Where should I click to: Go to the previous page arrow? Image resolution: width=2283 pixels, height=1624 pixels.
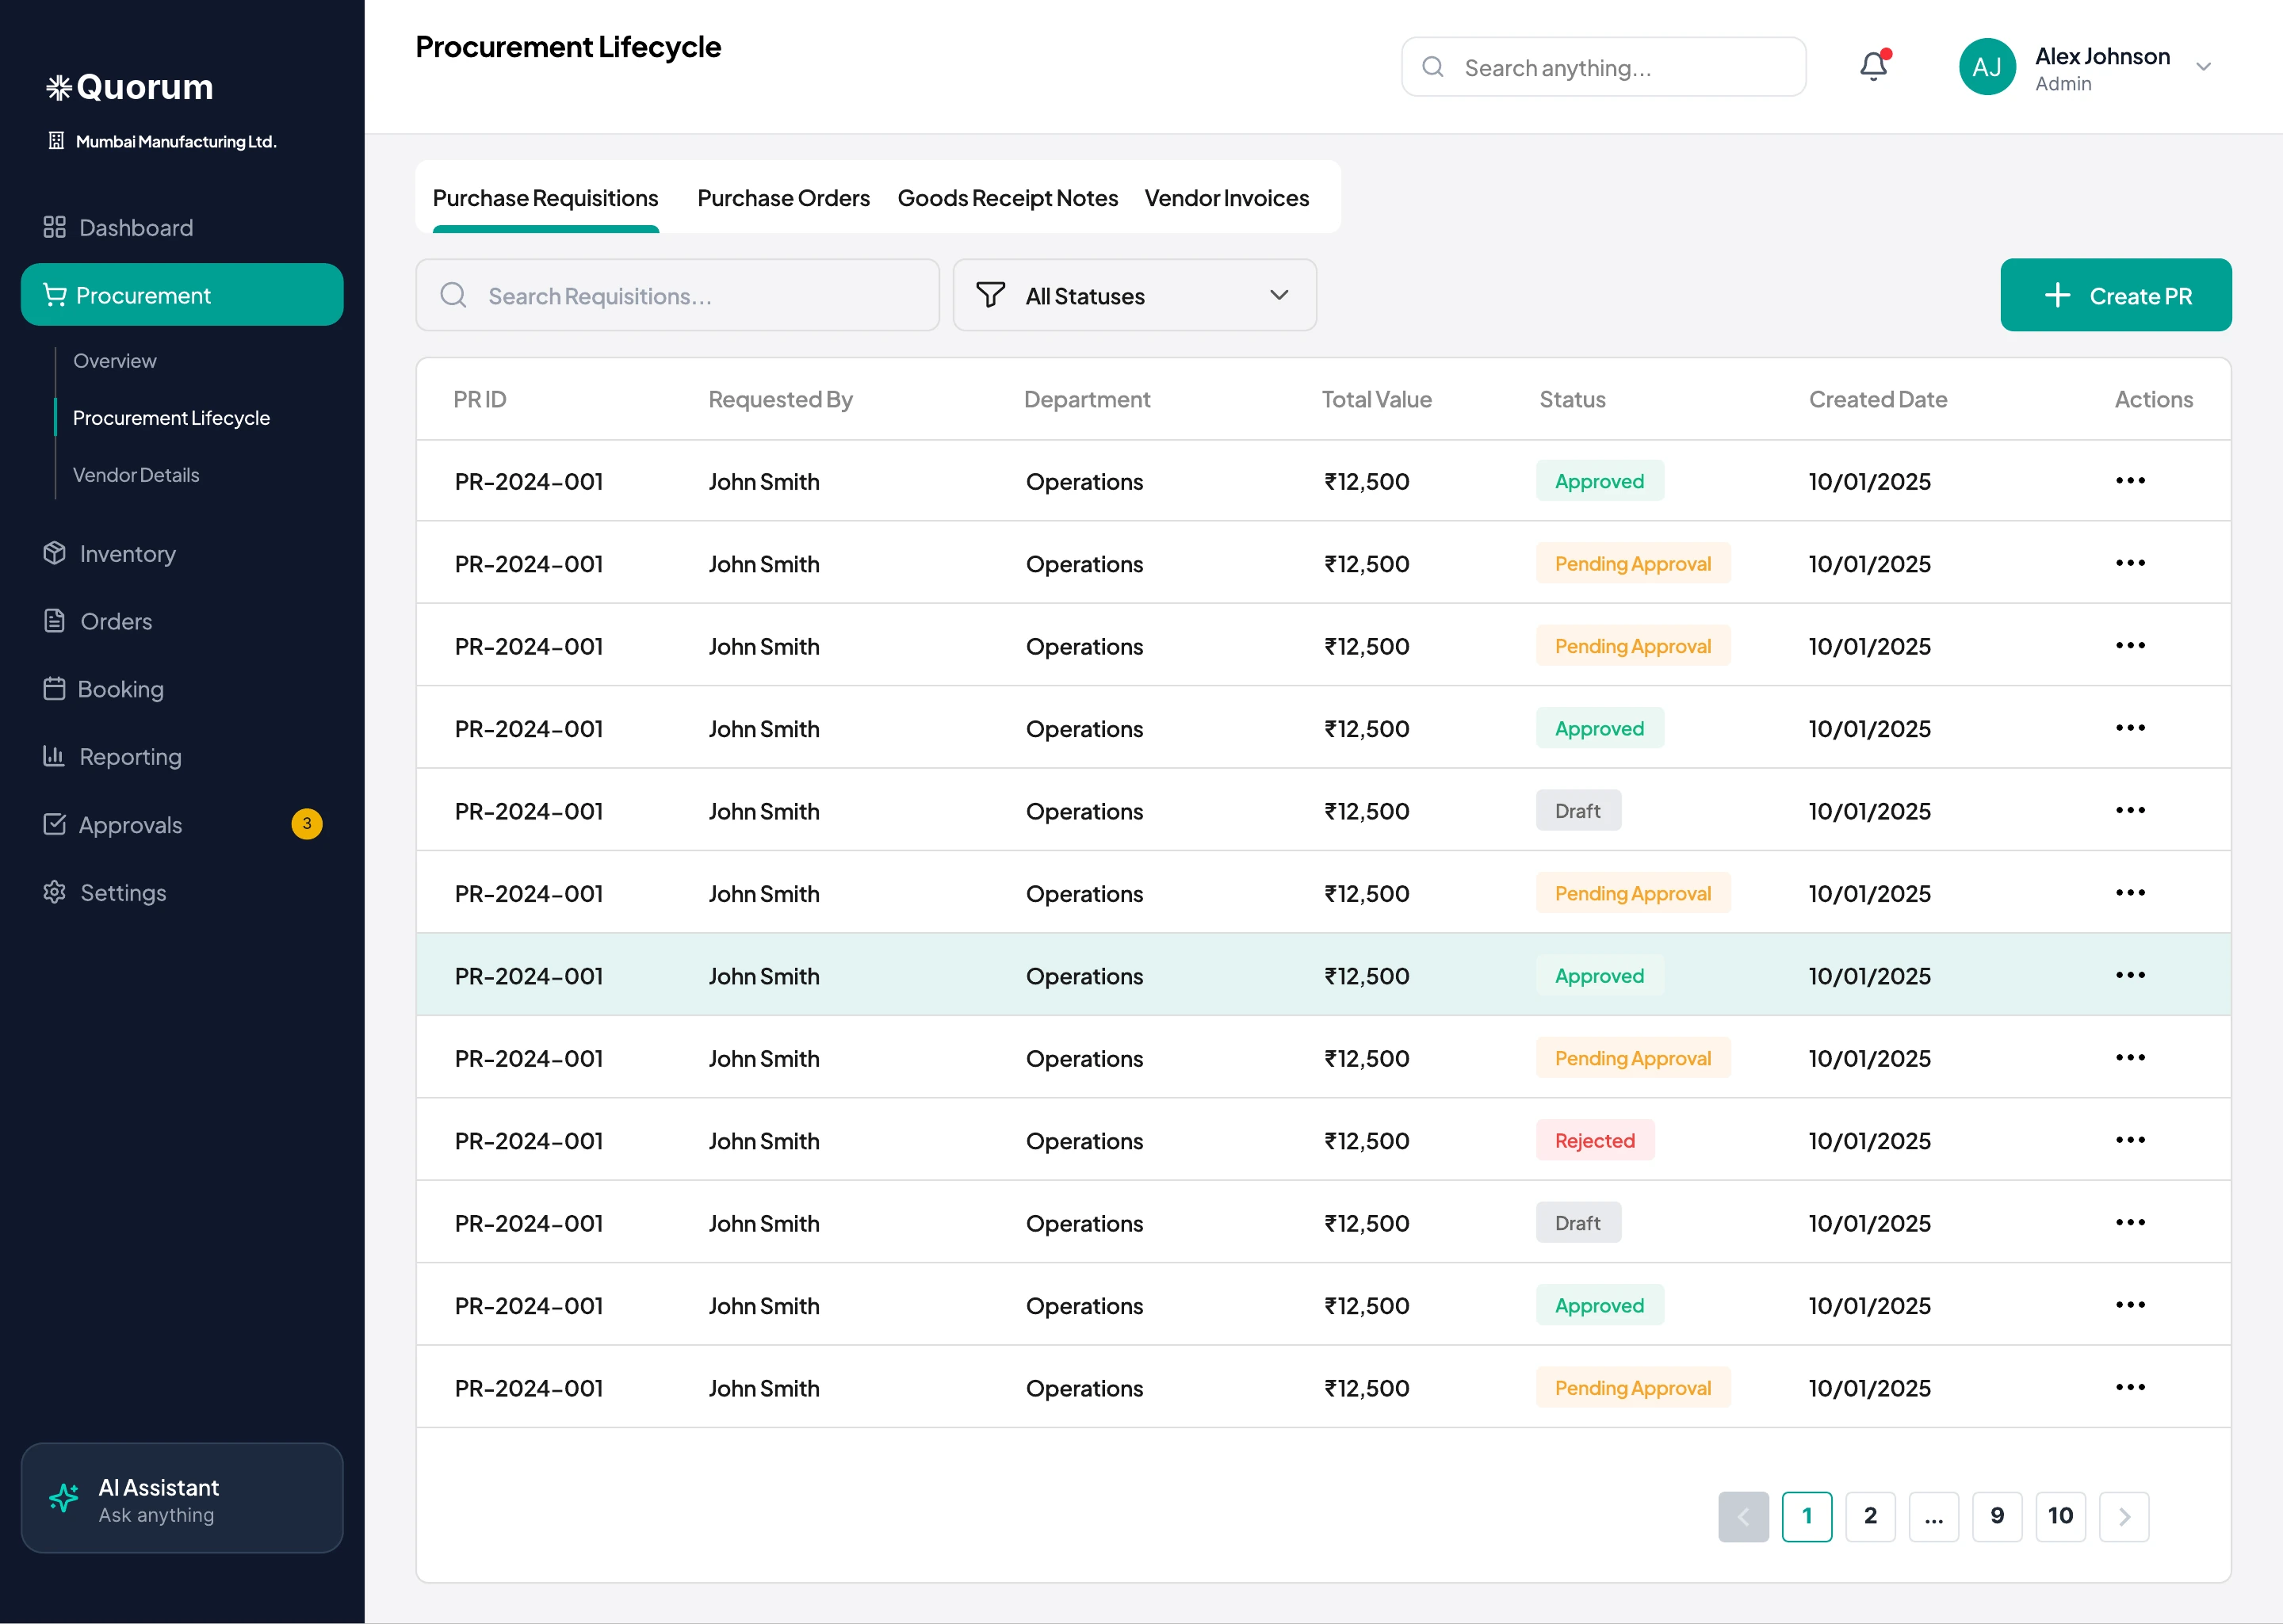tap(1743, 1517)
